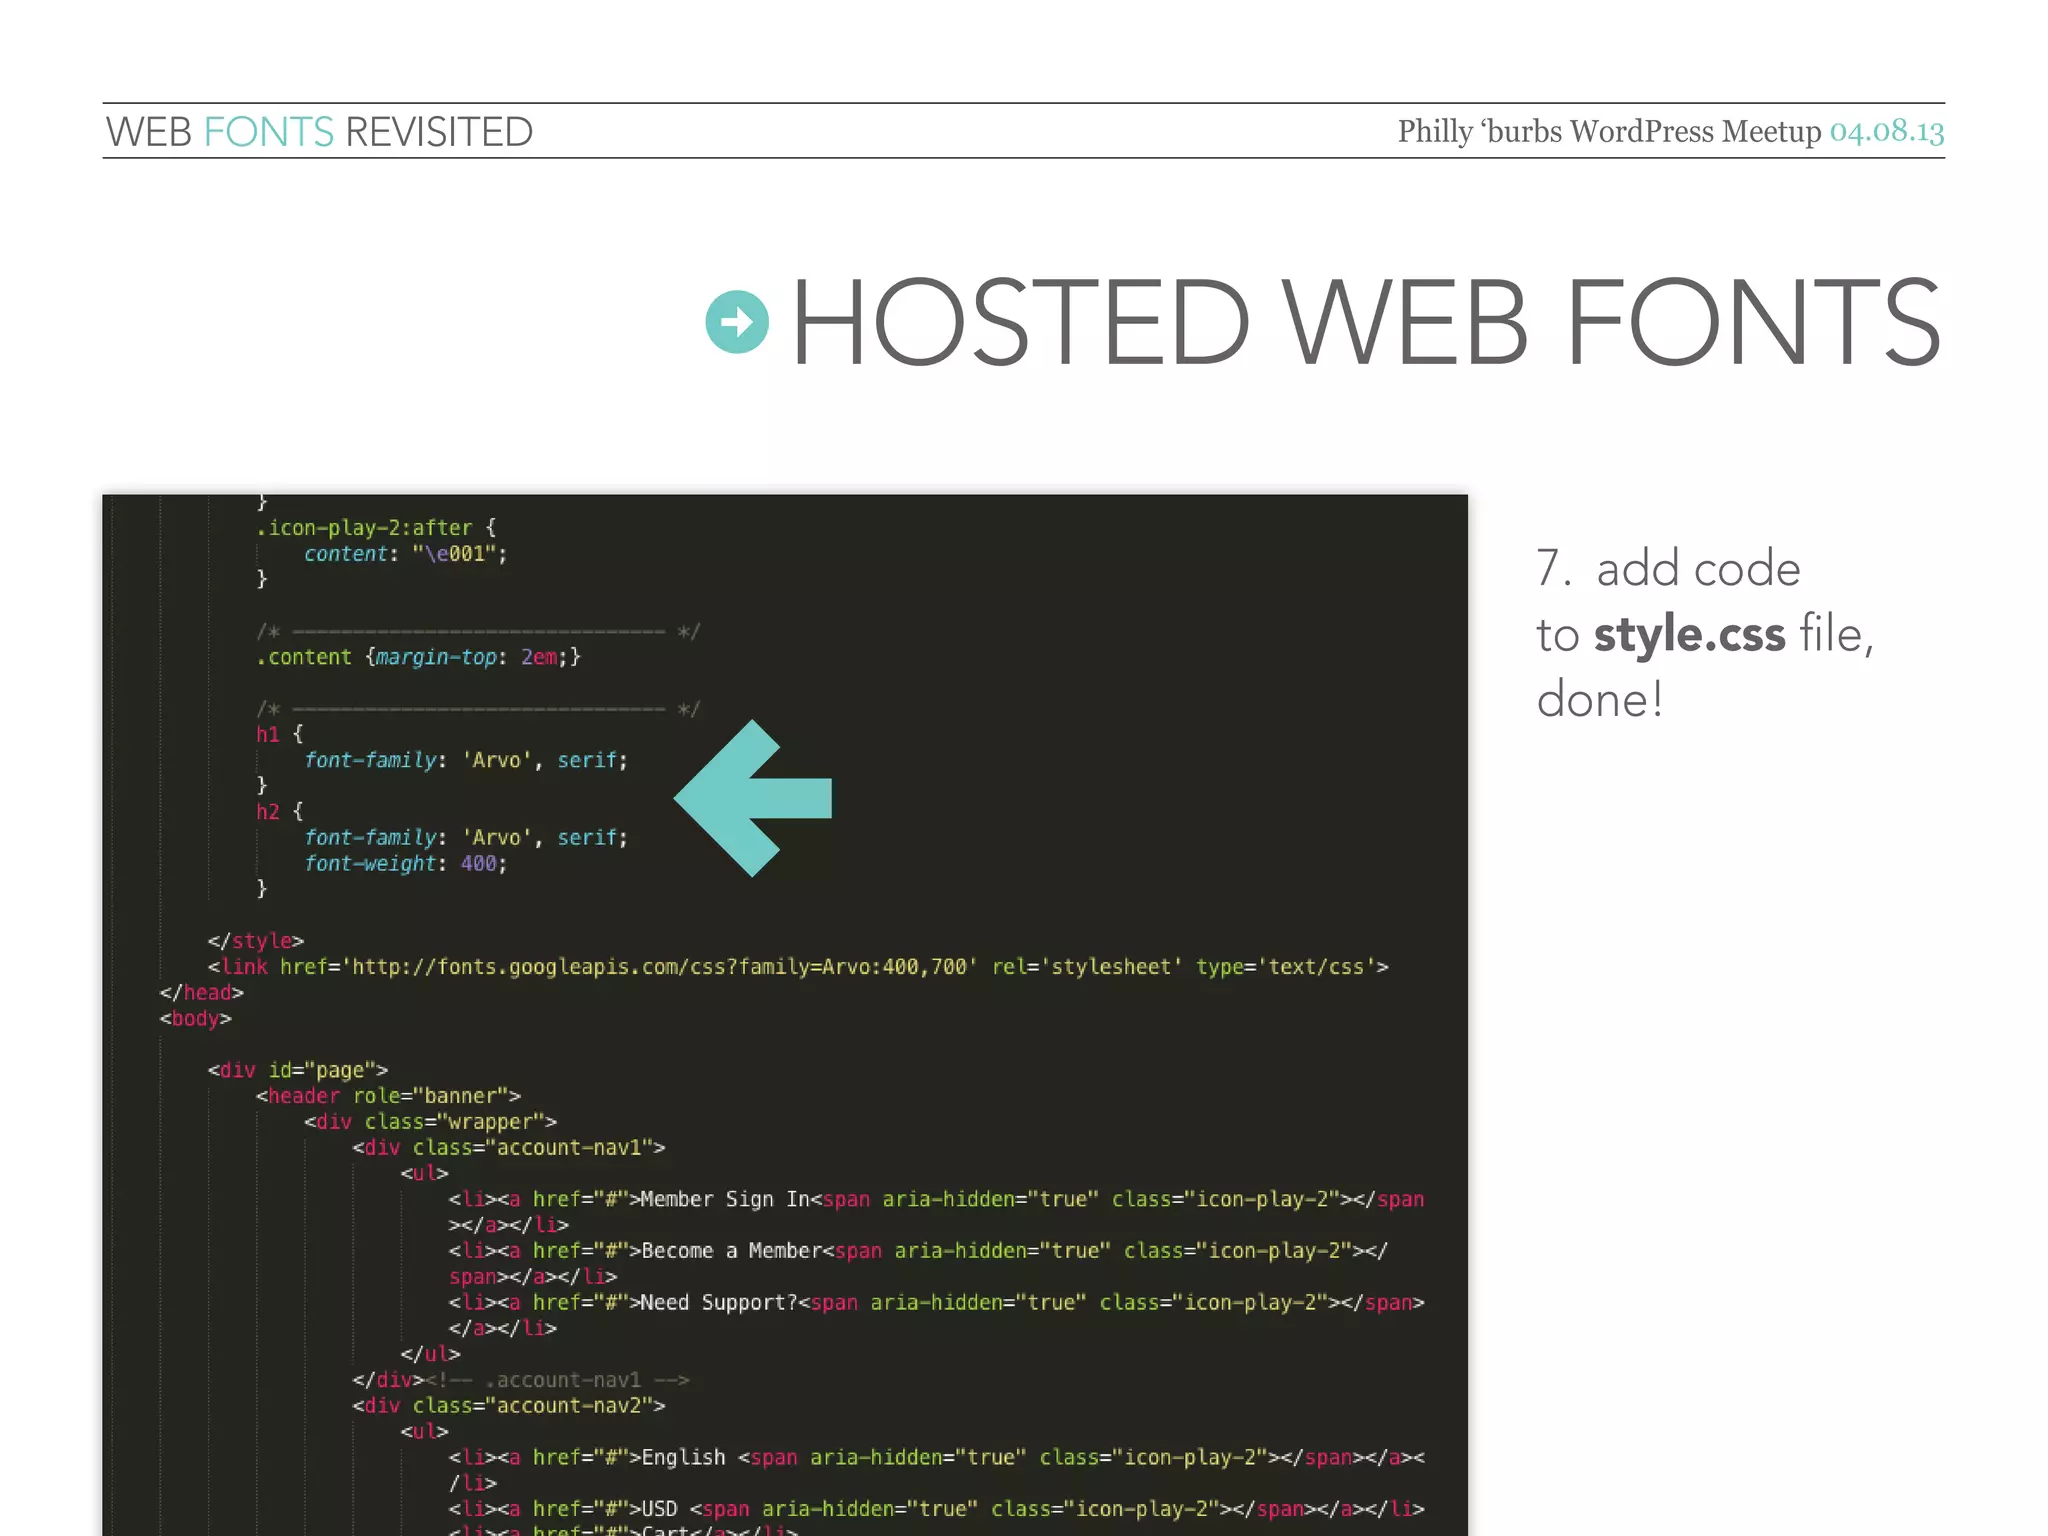Click the .icon-play-2:after selector line
The image size is (2048, 1536).
point(376,527)
